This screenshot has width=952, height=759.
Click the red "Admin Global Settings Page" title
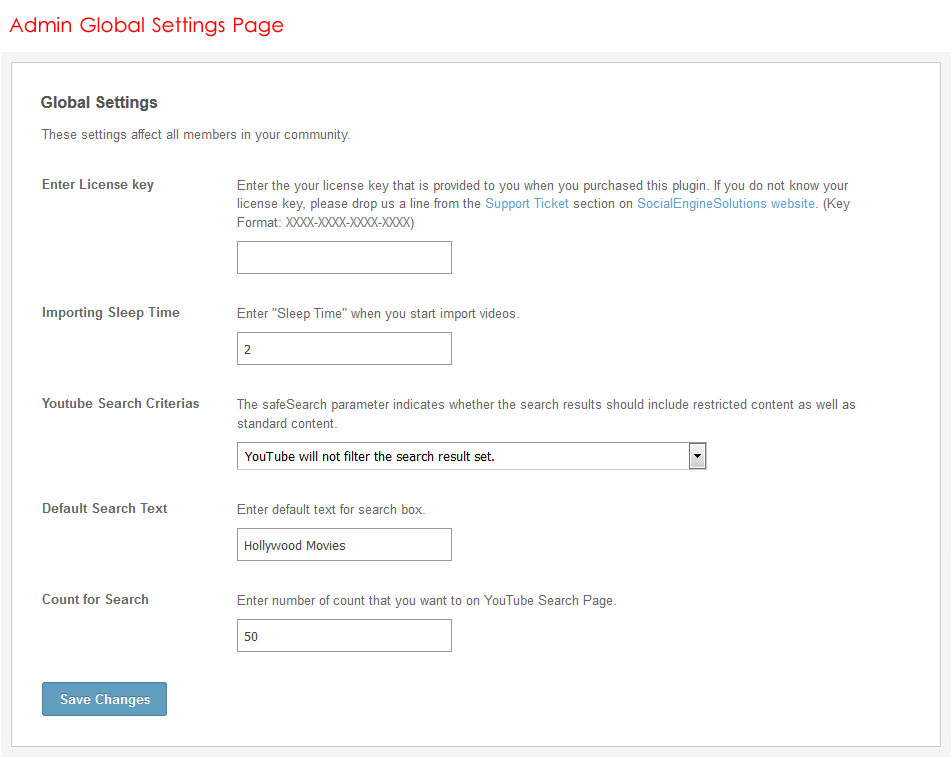point(147,25)
